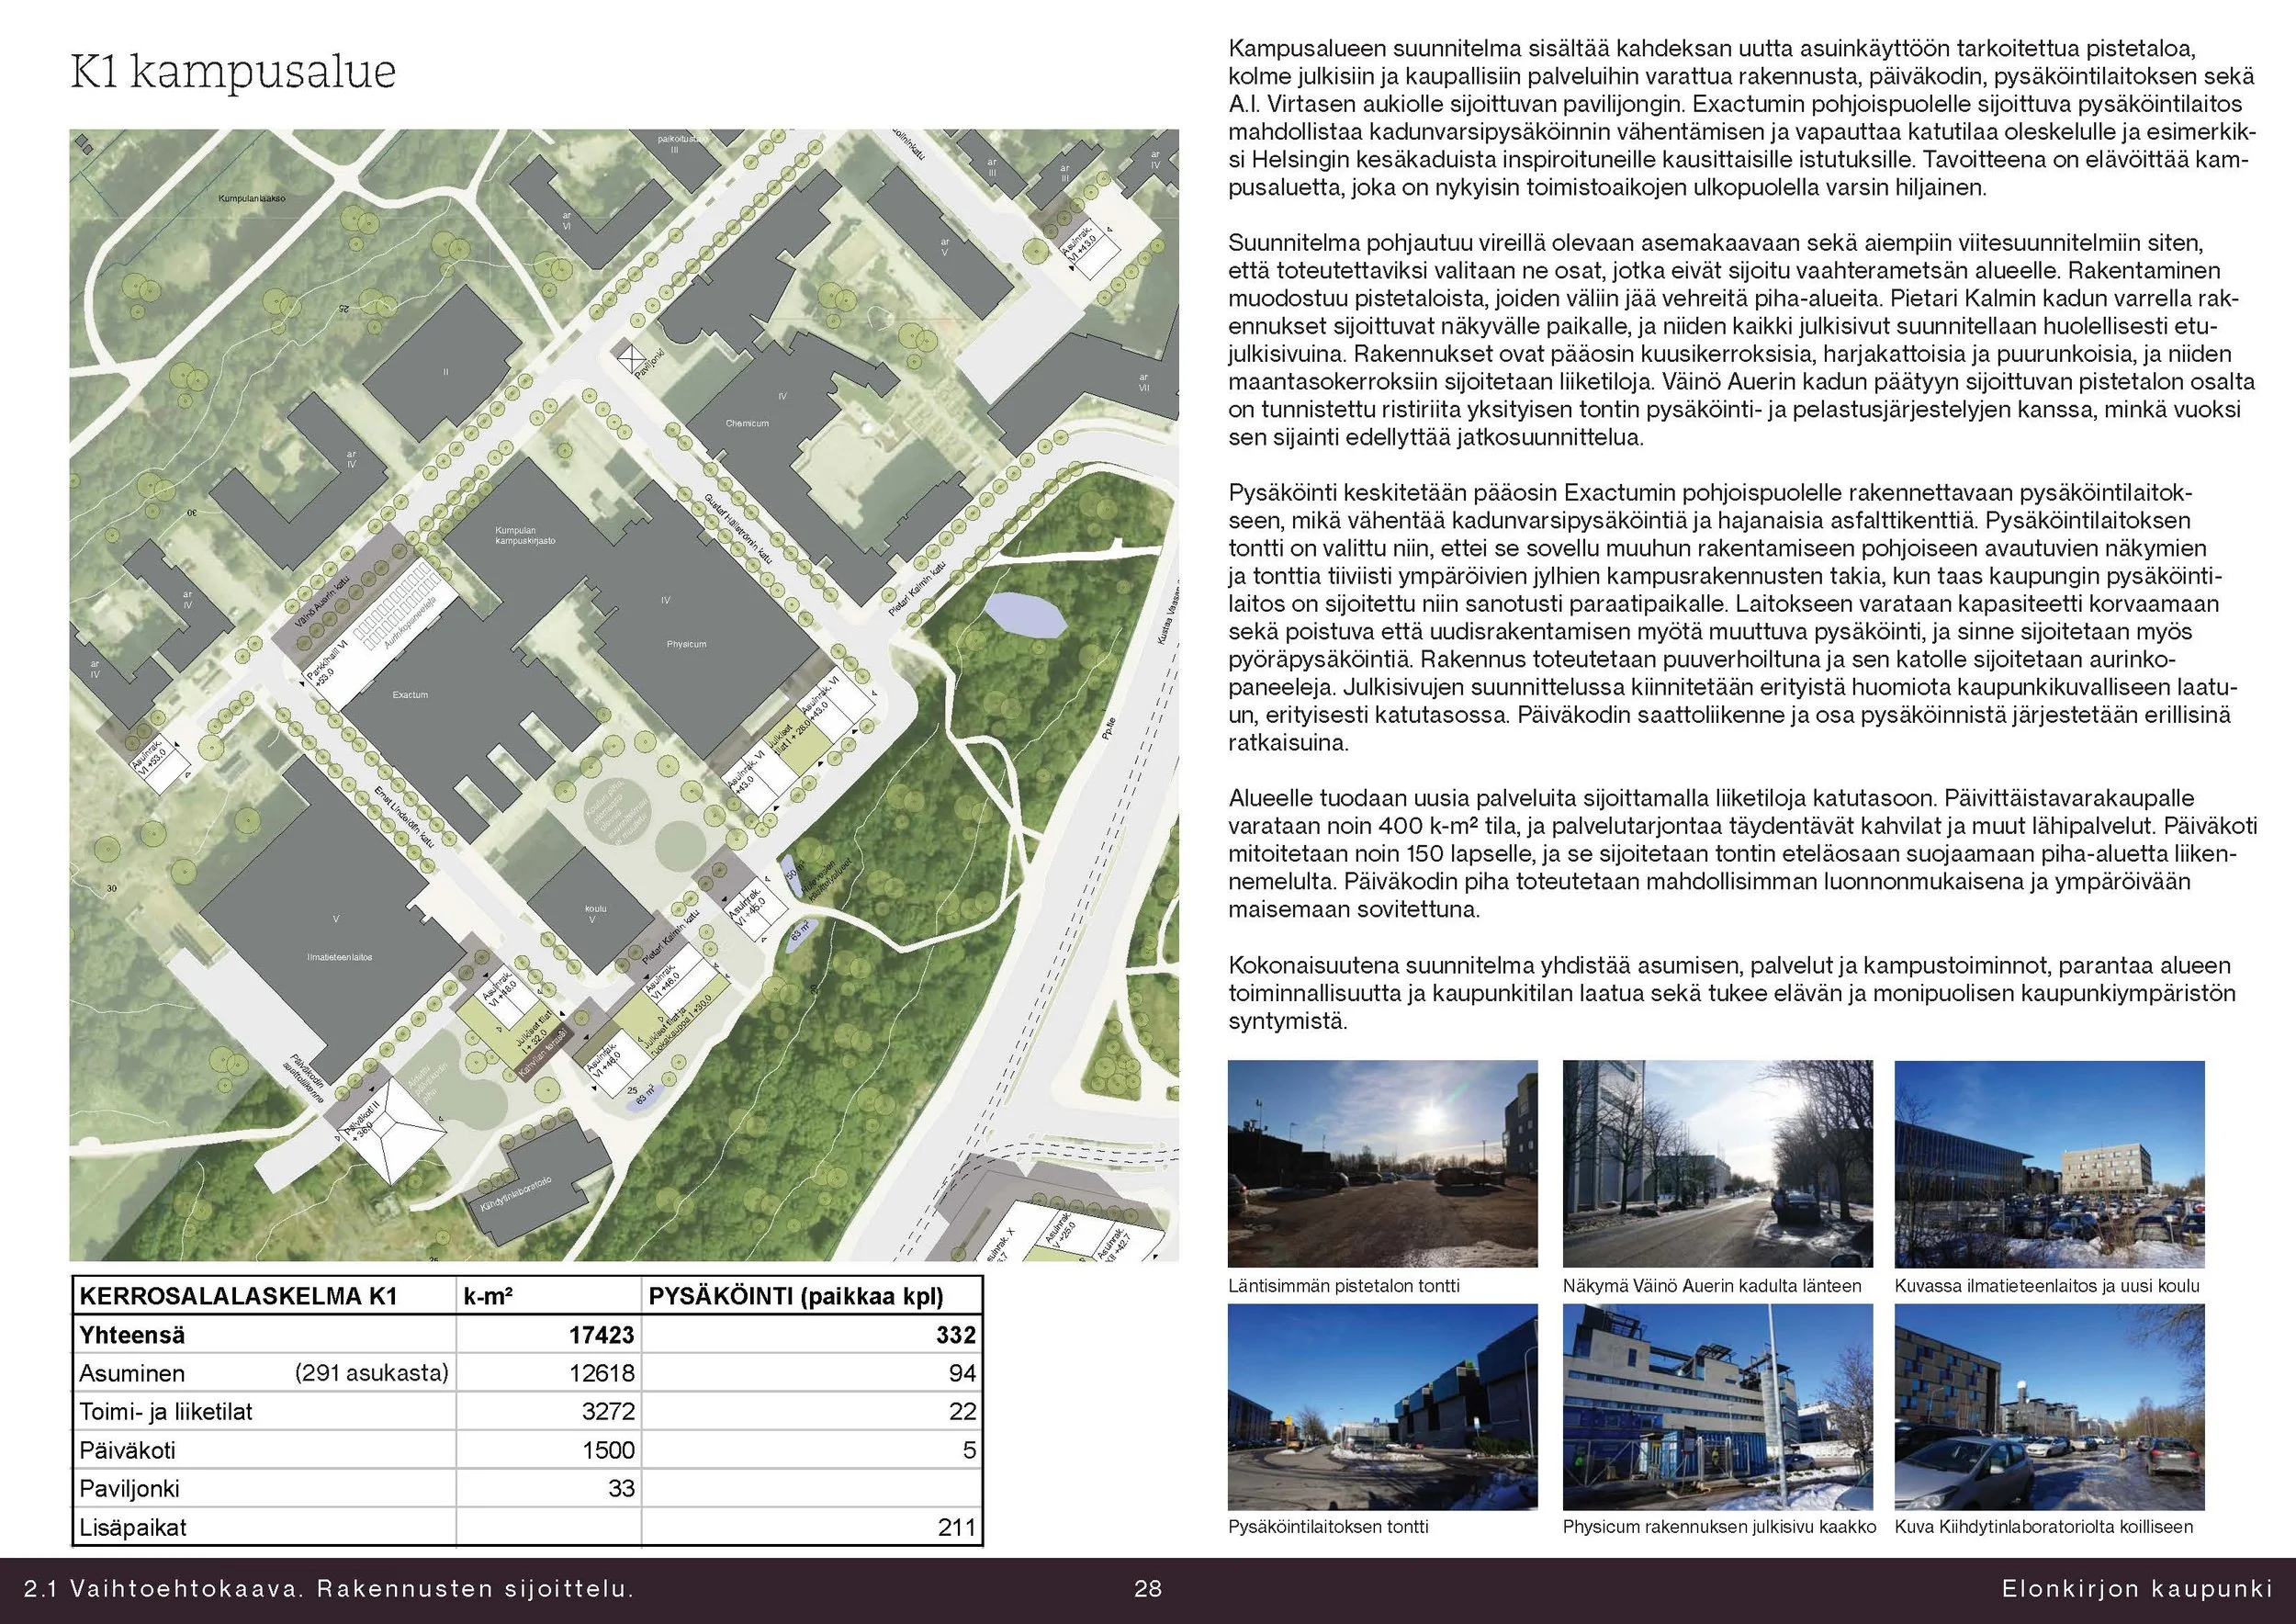
Task: Select the 'Asuminen' row label
Action: click(132, 1374)
